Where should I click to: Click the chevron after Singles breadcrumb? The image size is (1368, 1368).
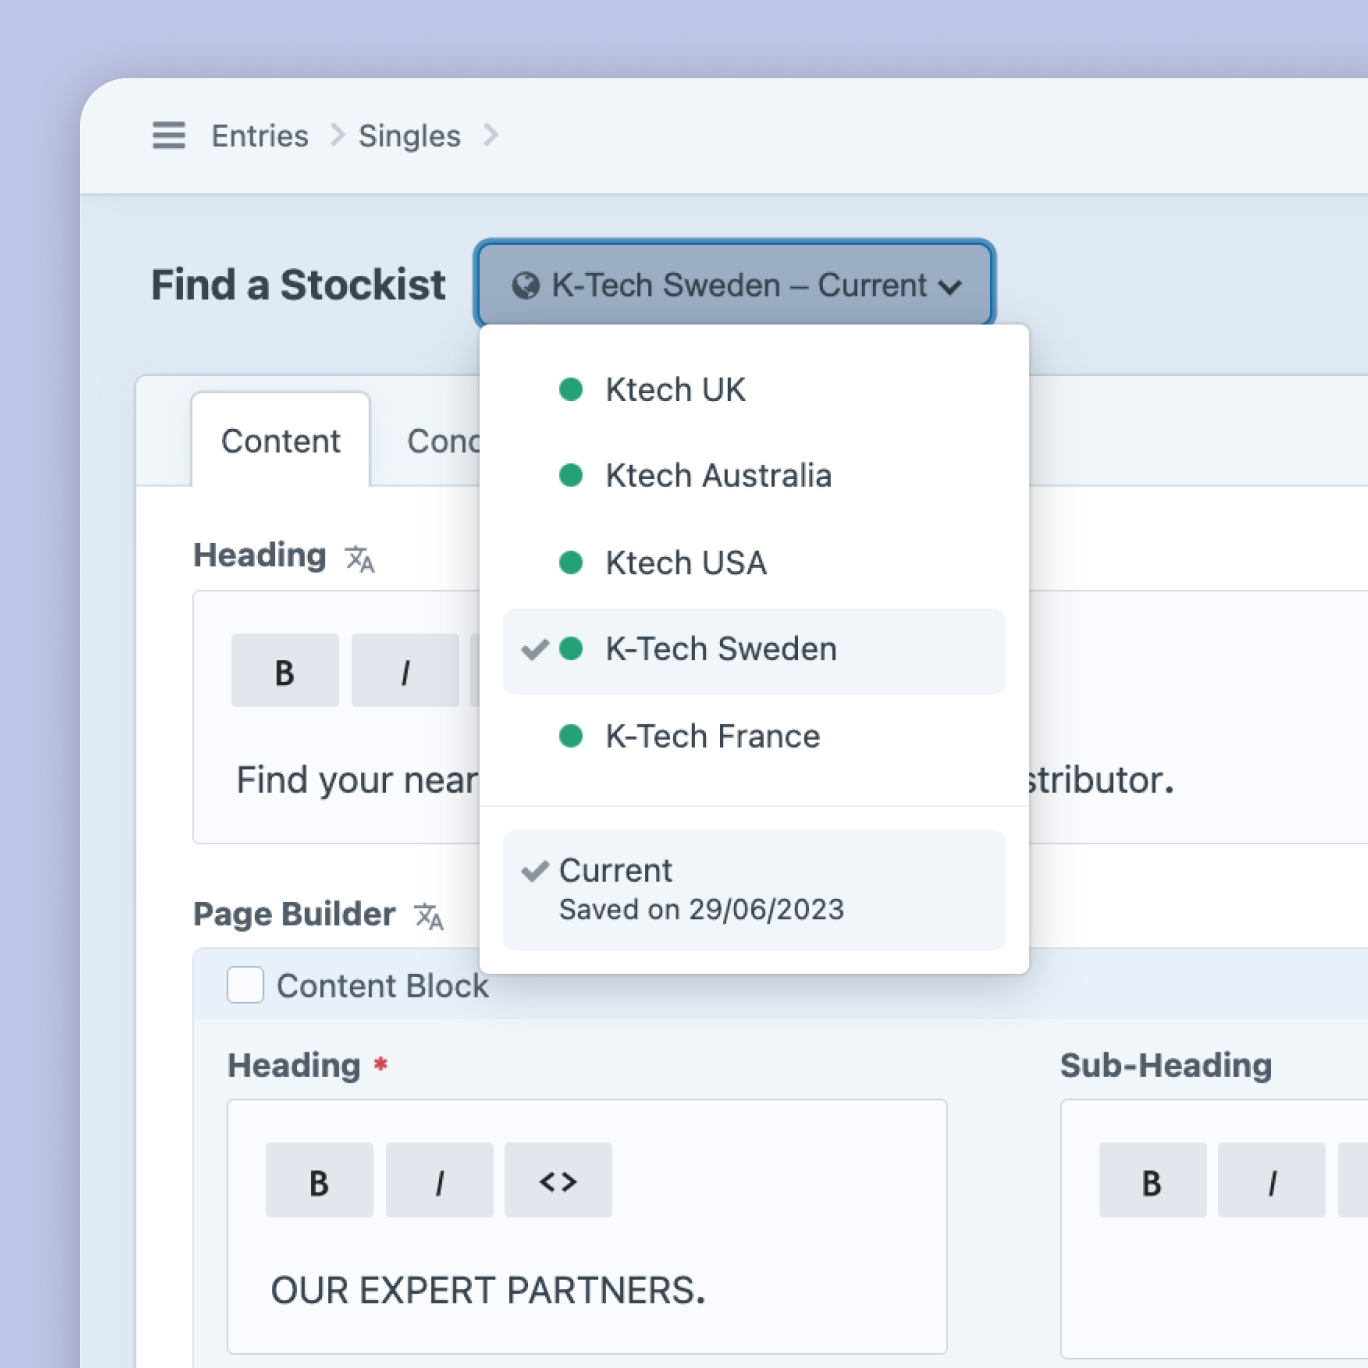point(490,135)
